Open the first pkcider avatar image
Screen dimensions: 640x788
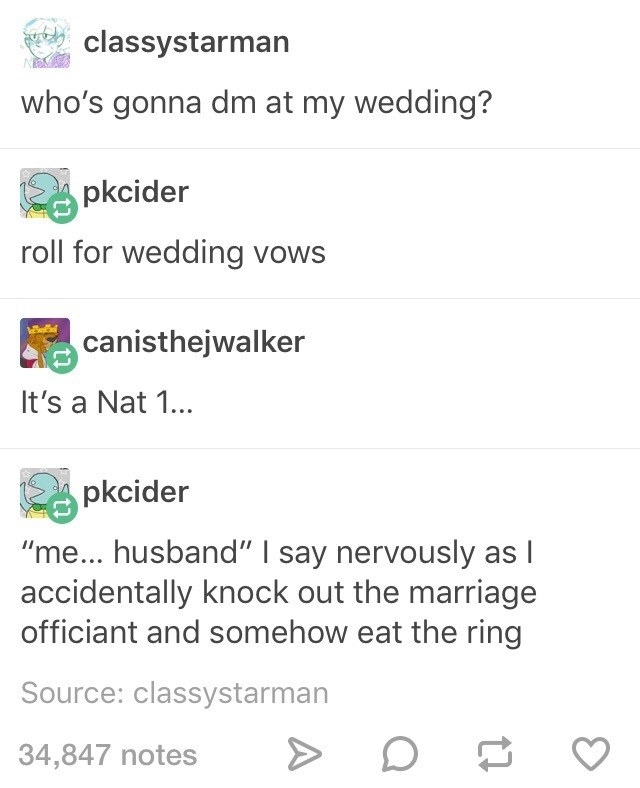(45, 192)
